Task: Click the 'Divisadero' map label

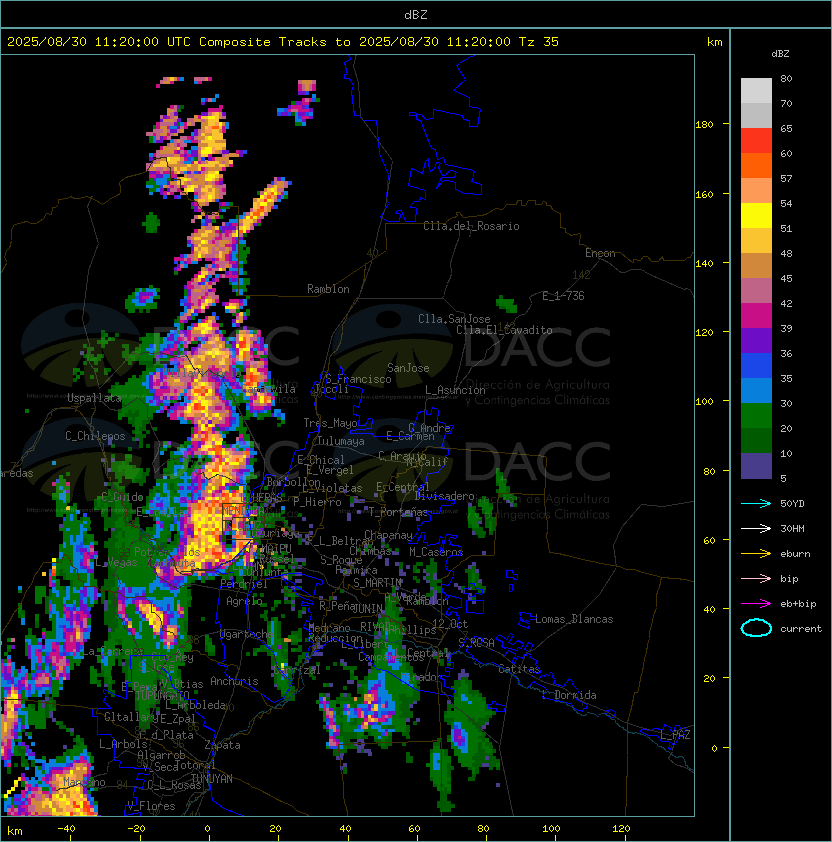Action: 444,496
